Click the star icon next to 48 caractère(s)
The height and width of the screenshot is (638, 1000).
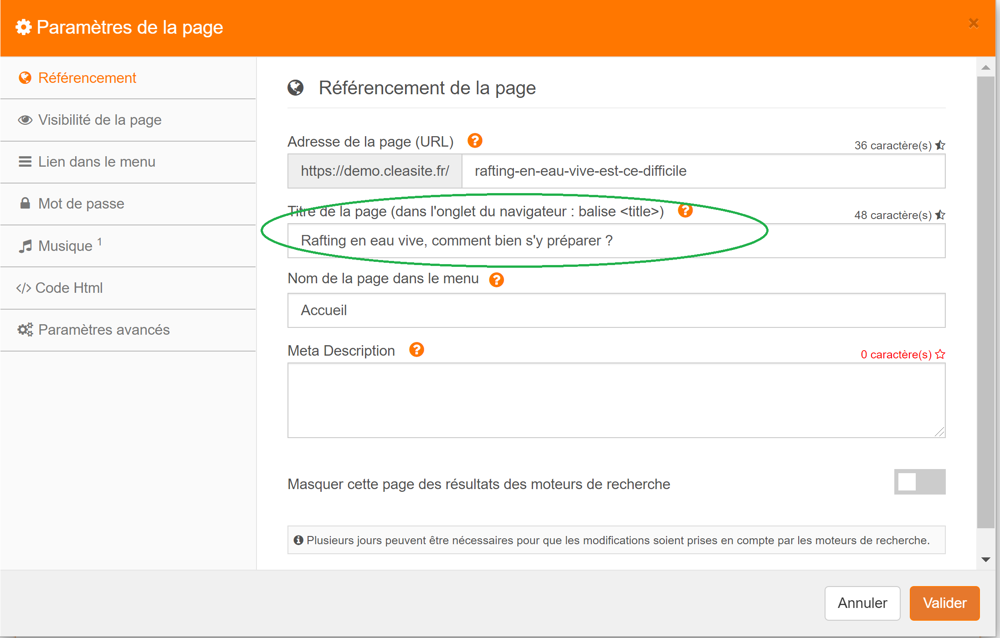(940, 215)
